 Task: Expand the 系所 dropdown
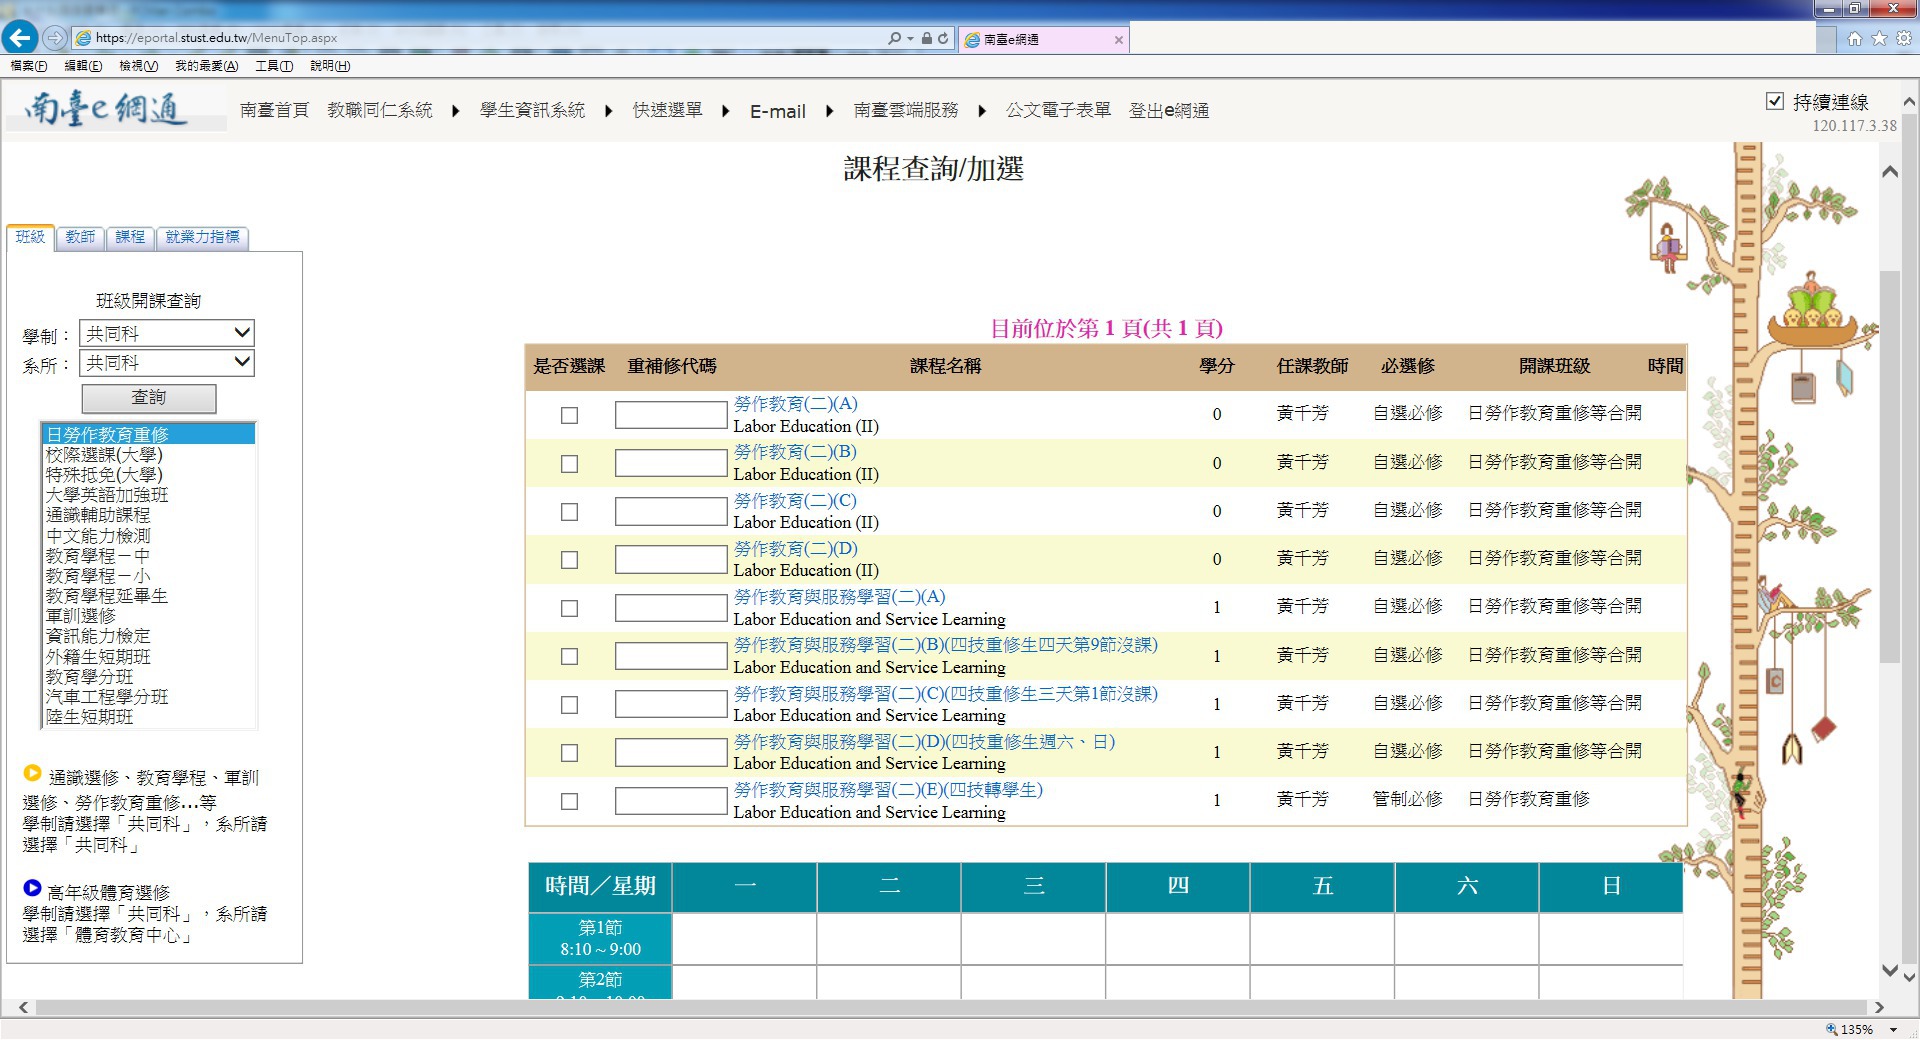click(167, 362)
